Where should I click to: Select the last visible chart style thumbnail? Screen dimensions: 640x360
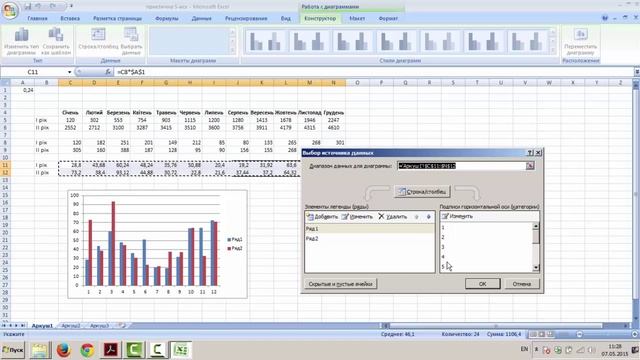(528, 41)
